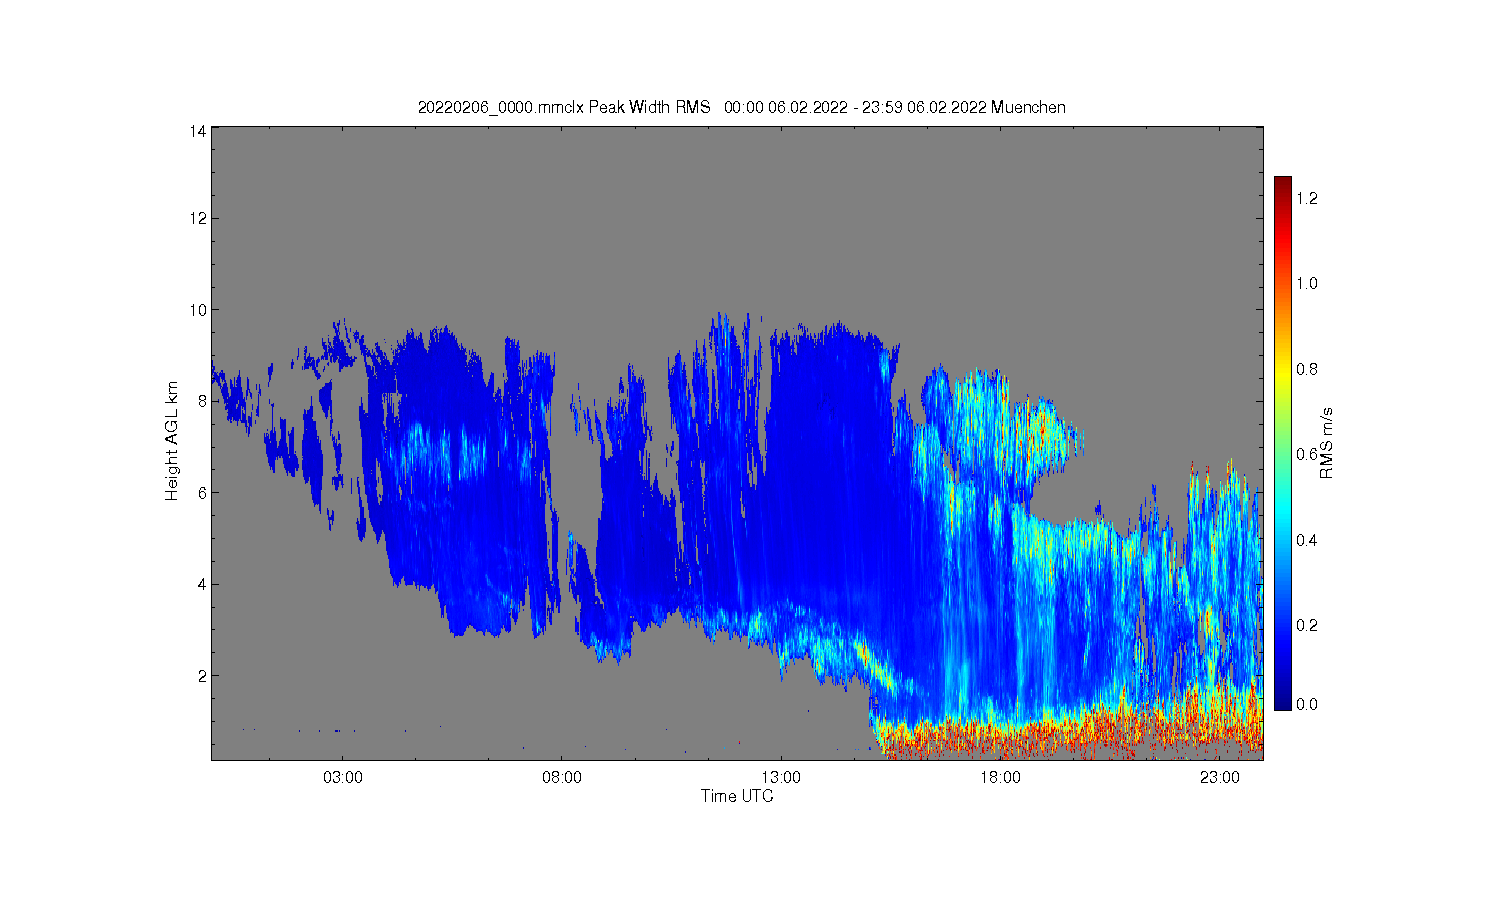Click the height tick label 12

point(199,218)
